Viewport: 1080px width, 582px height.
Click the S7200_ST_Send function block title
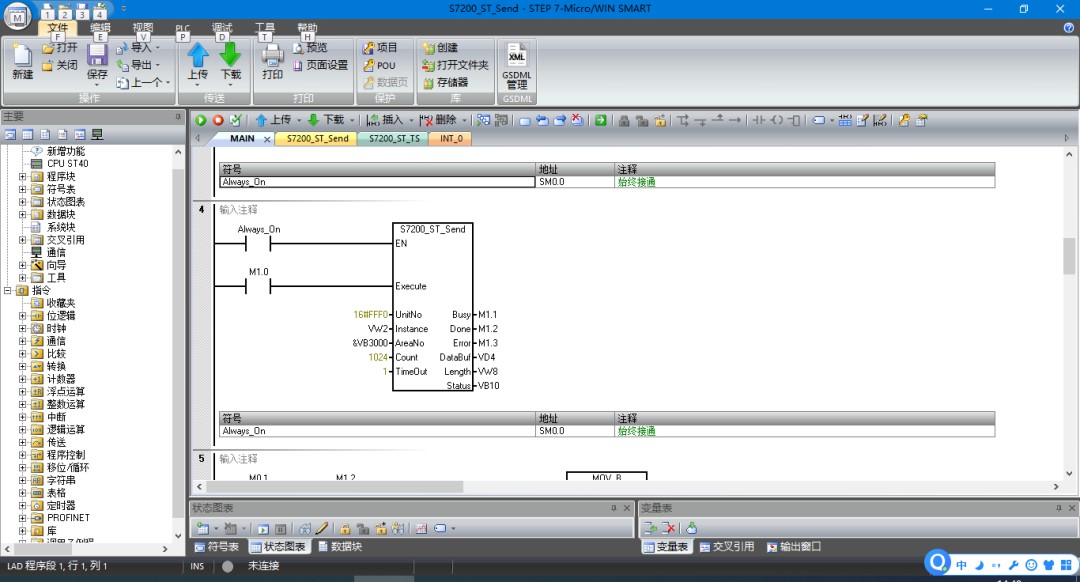click(433, 229)
